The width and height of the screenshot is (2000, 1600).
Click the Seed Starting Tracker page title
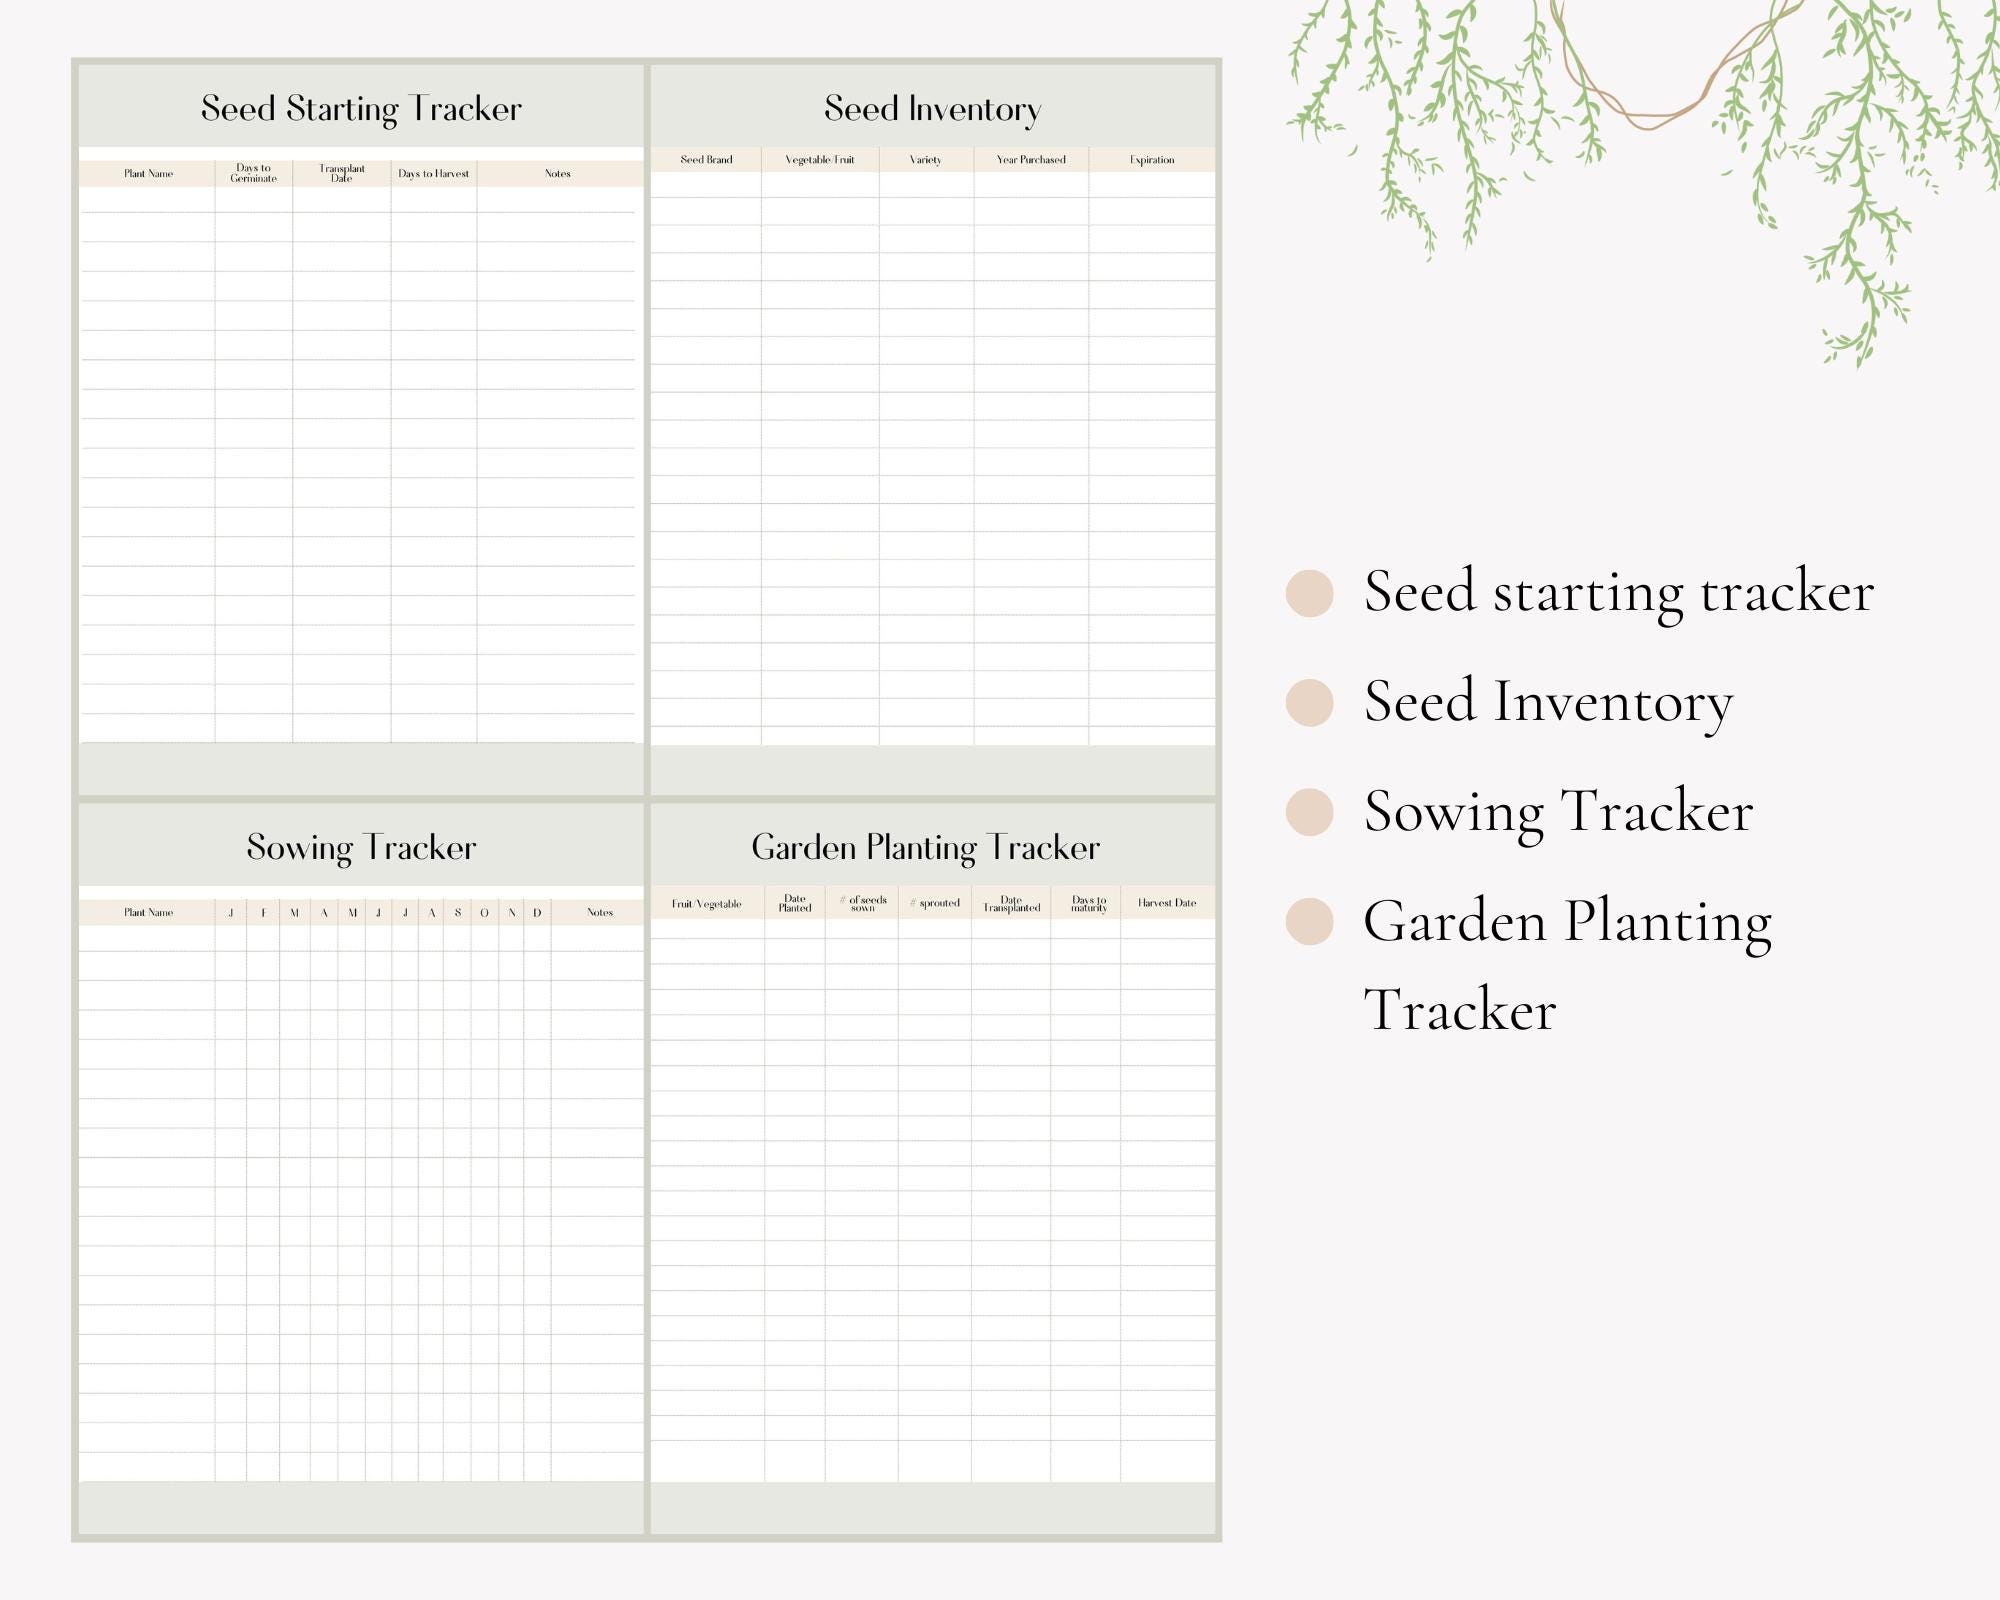click(x=361, y=109)
